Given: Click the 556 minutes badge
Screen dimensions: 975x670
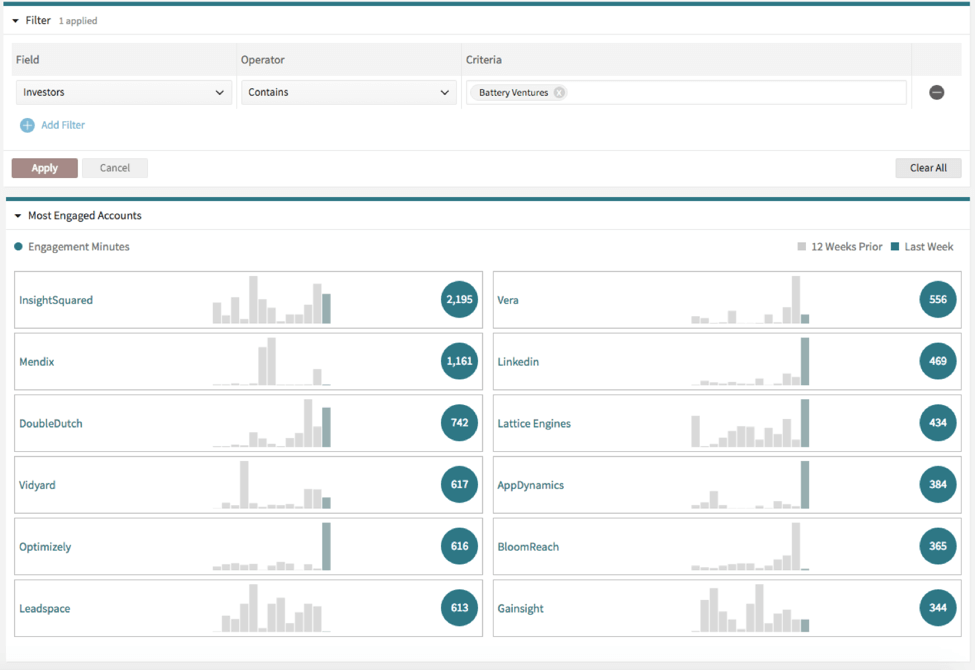Looking at the screenshot, I should (x=938, y=299).
